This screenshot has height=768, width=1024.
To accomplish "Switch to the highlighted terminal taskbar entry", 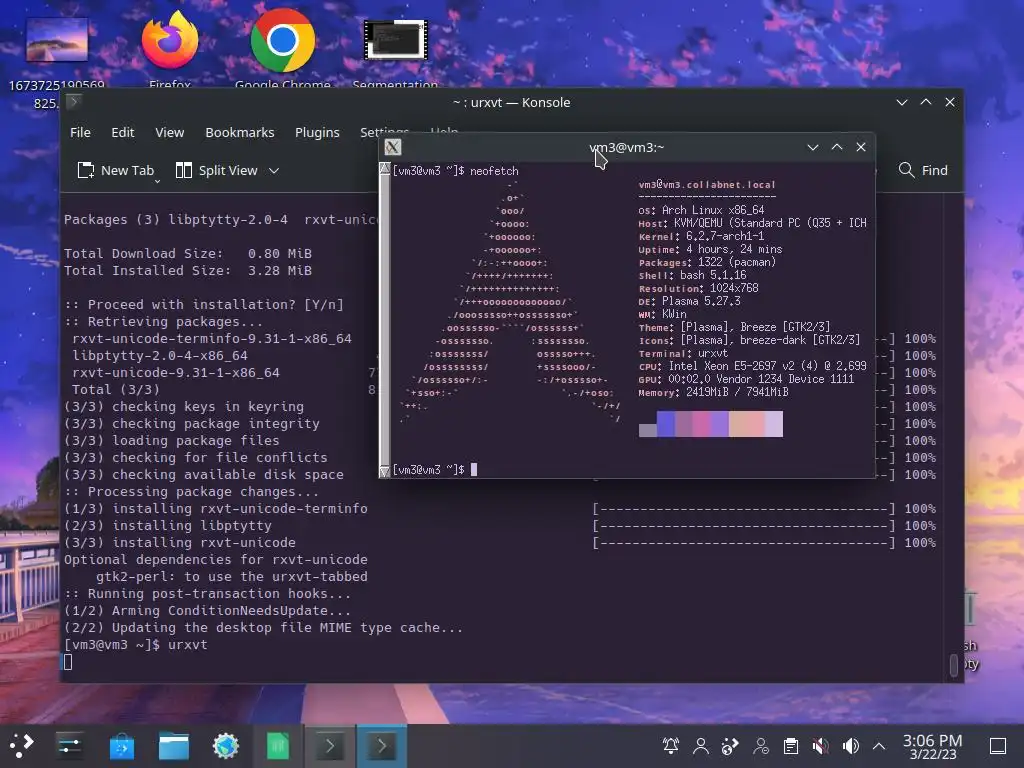I will click(381, 746).
